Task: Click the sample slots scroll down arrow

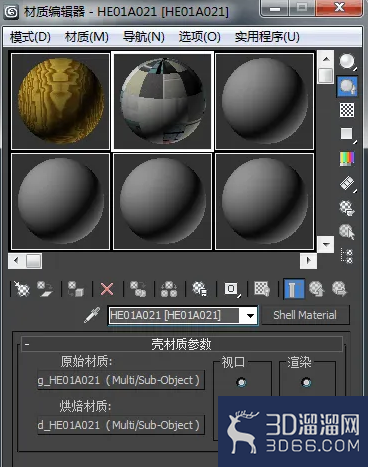Action: pos(326,244)
